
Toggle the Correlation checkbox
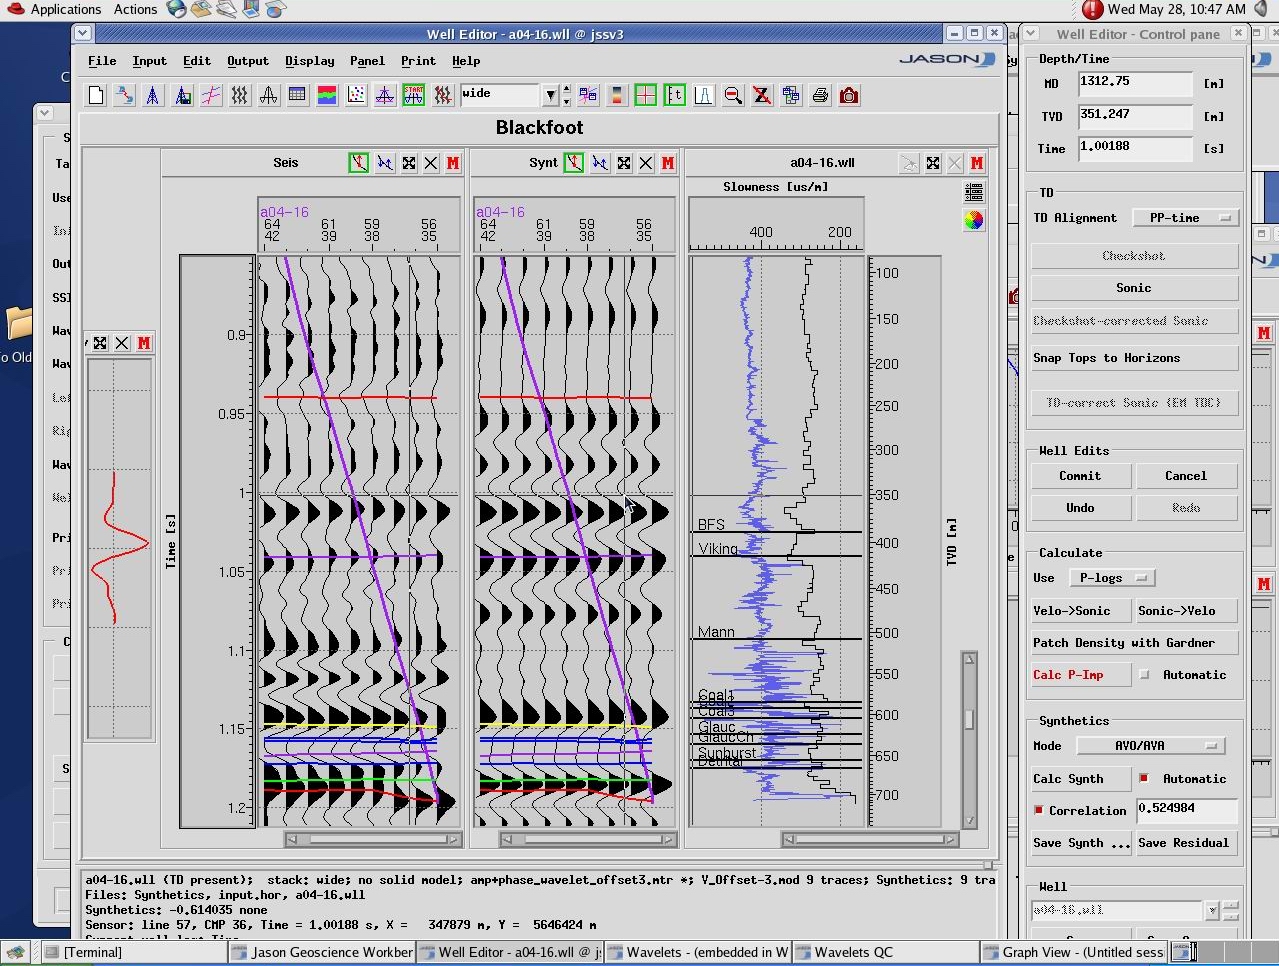point(1039,810)
